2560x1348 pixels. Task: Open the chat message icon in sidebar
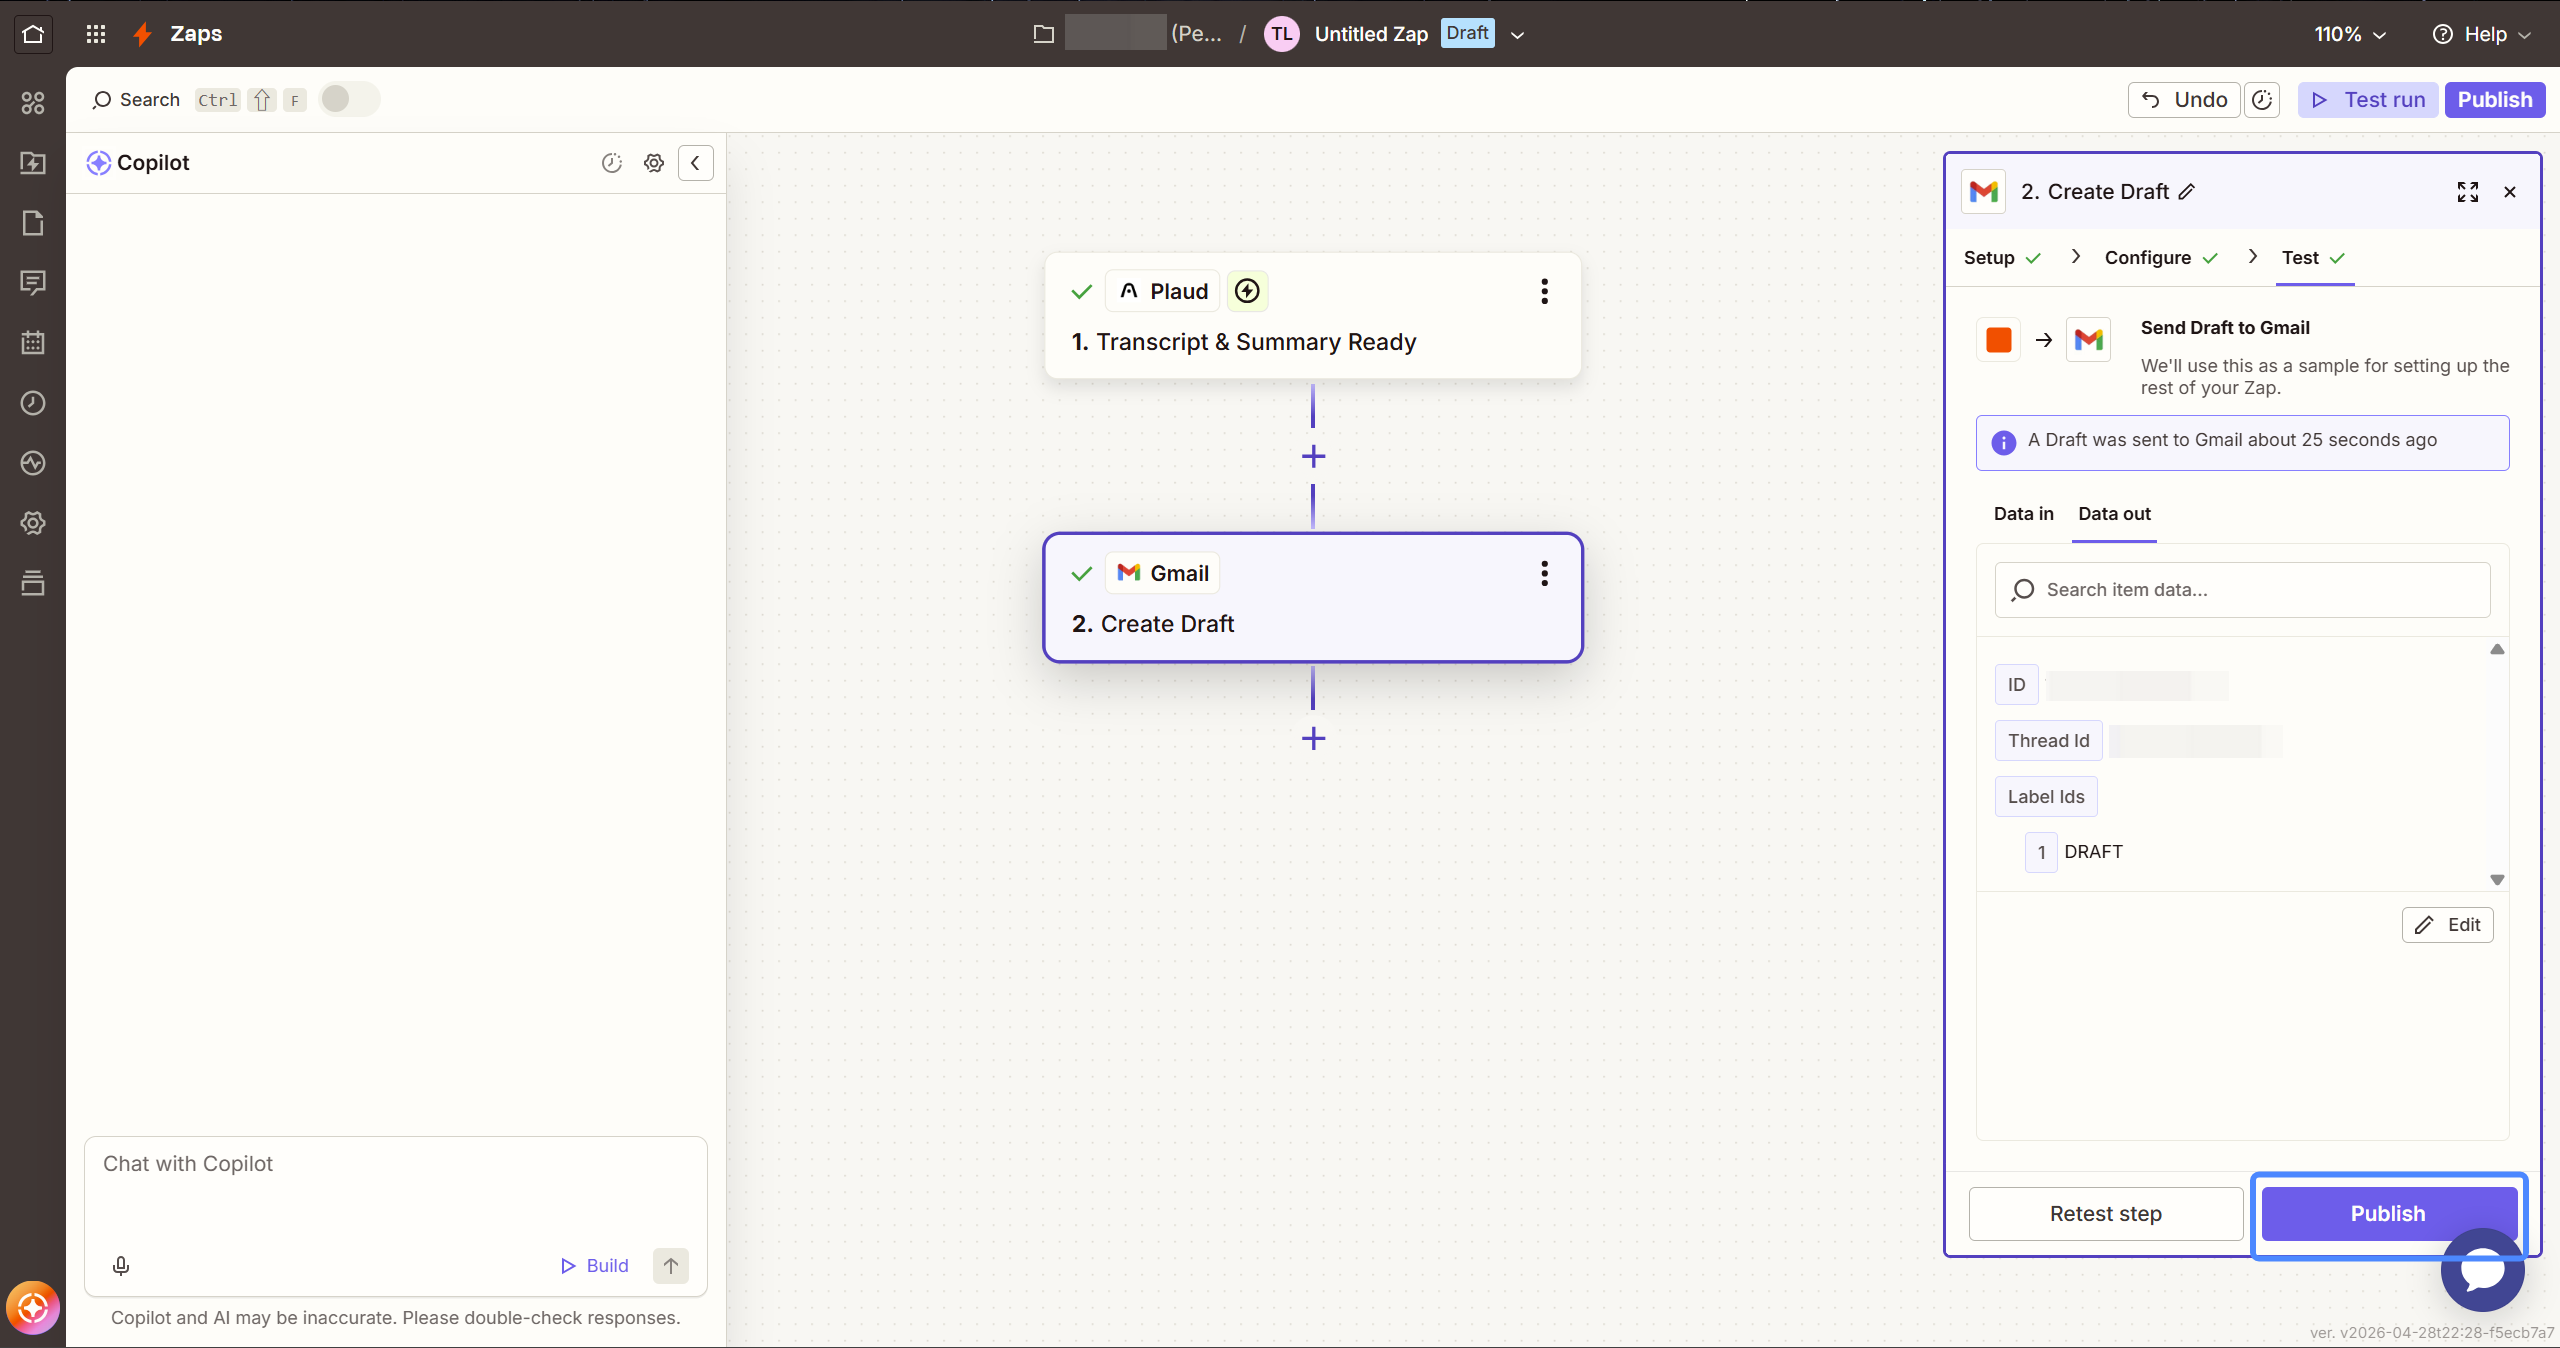[x=33, y=283]
